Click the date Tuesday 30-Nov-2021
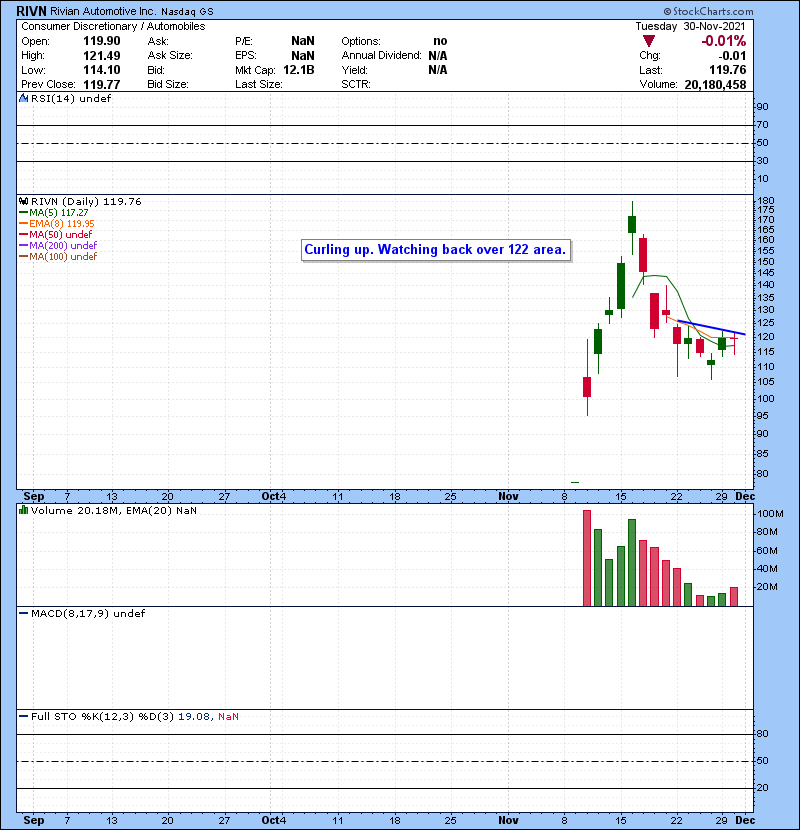Viewport: 800px width, 830px height. click(x=690, y=26)
